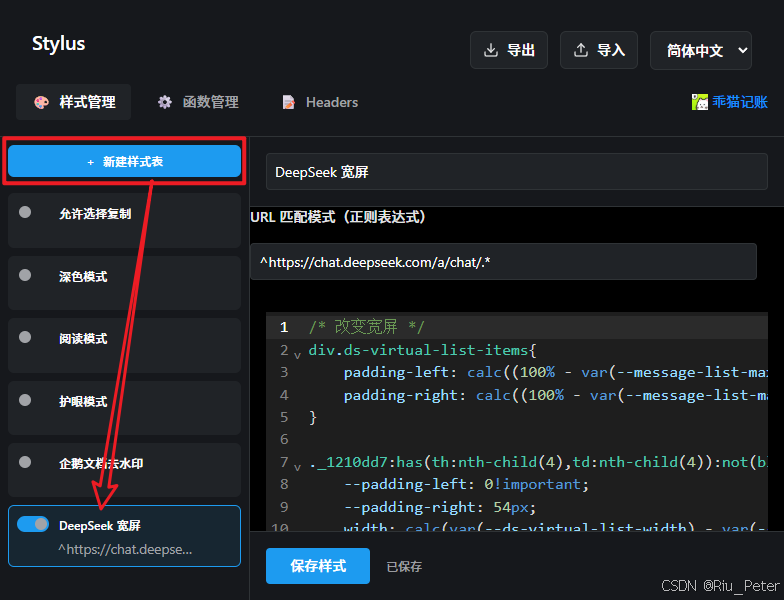This screenshot has width=784, height=600.
Task: Click line number 6 in the gutter
Action: (284, 439)
